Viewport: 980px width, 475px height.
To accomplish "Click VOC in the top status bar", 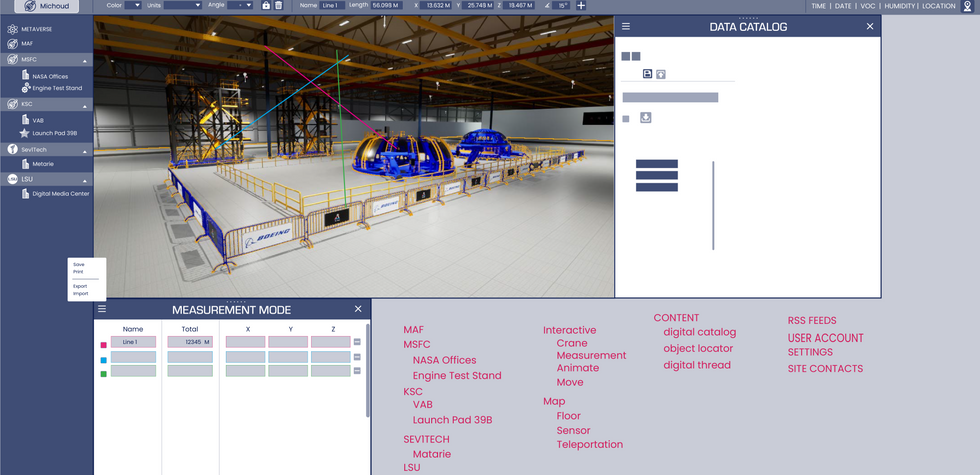I will tap(868, 6).
